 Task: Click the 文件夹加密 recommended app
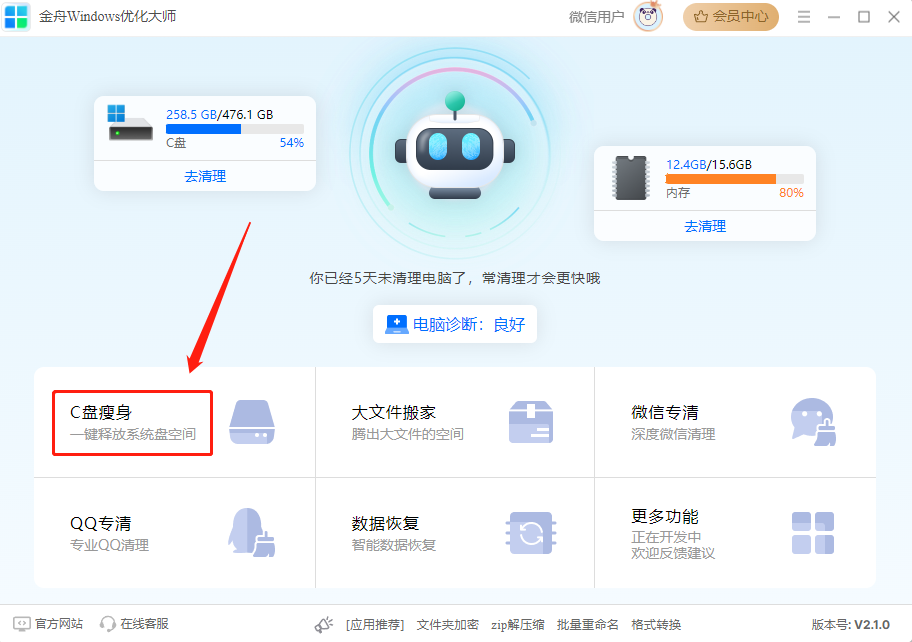447,624
